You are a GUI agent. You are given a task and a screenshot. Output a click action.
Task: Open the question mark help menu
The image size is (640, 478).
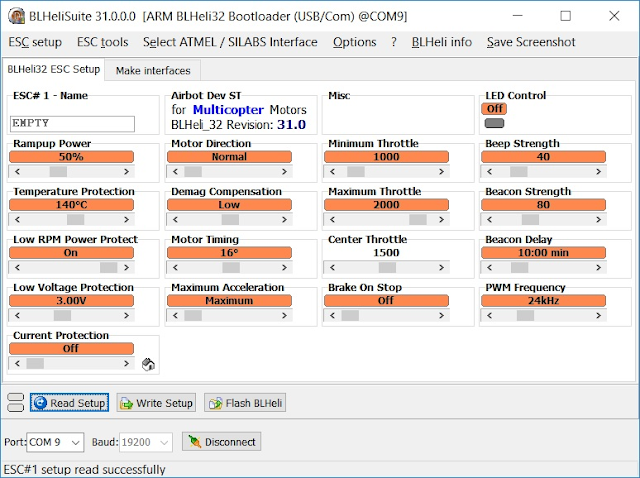[394, 42]
